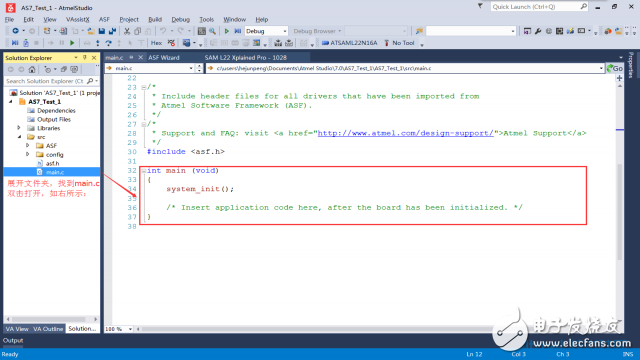Expand the ASF folder in tree
The width and height of the screenshot is (640, 360).
[28, 145]
